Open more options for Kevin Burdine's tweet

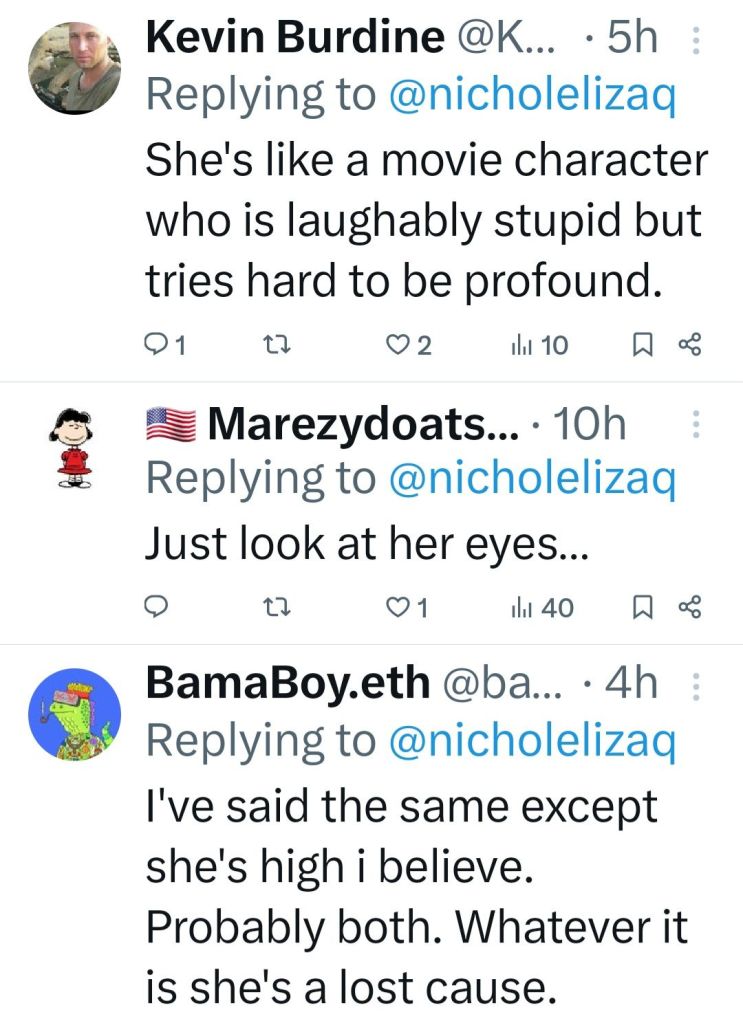697,40
